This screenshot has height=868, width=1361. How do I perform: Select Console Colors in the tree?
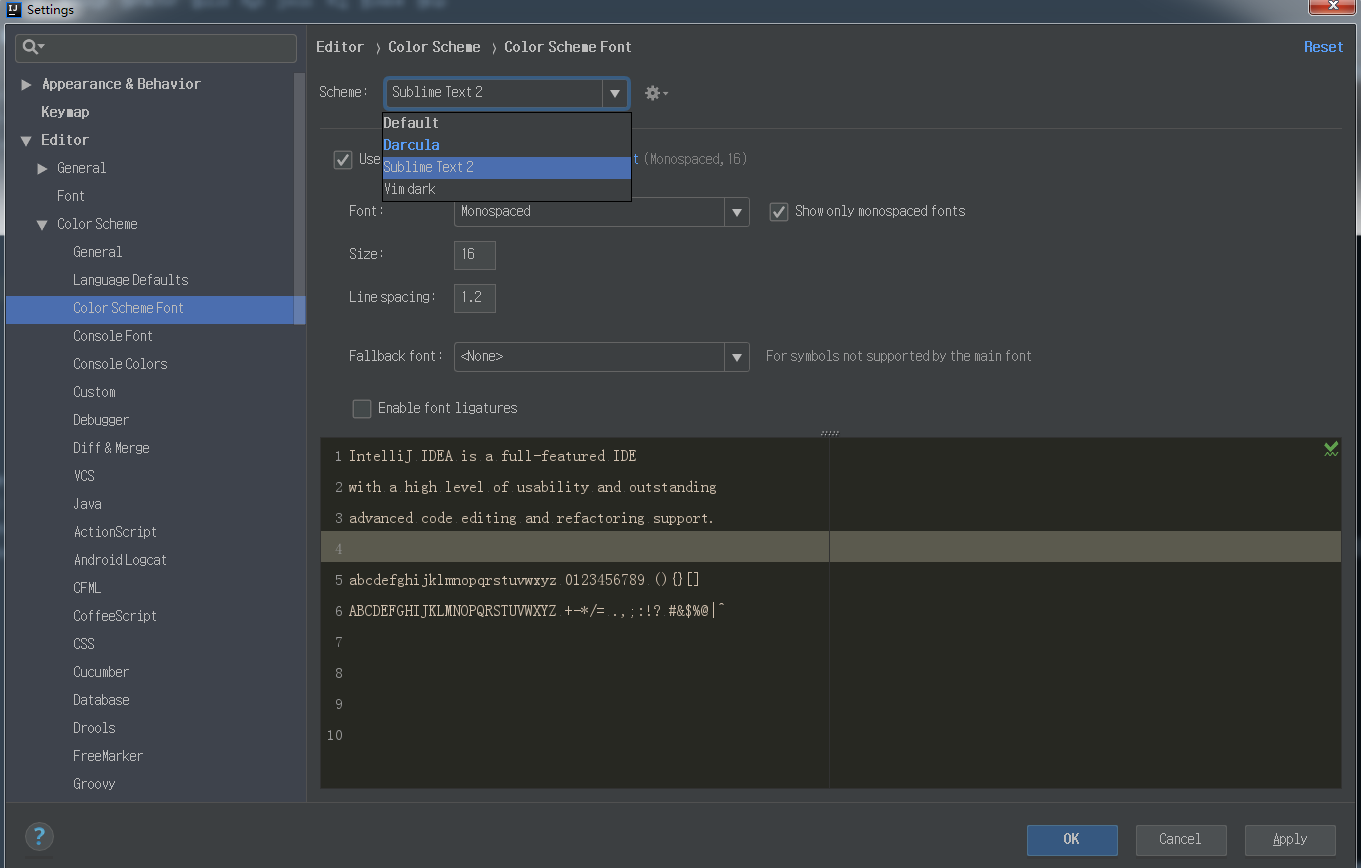[120, 364]
